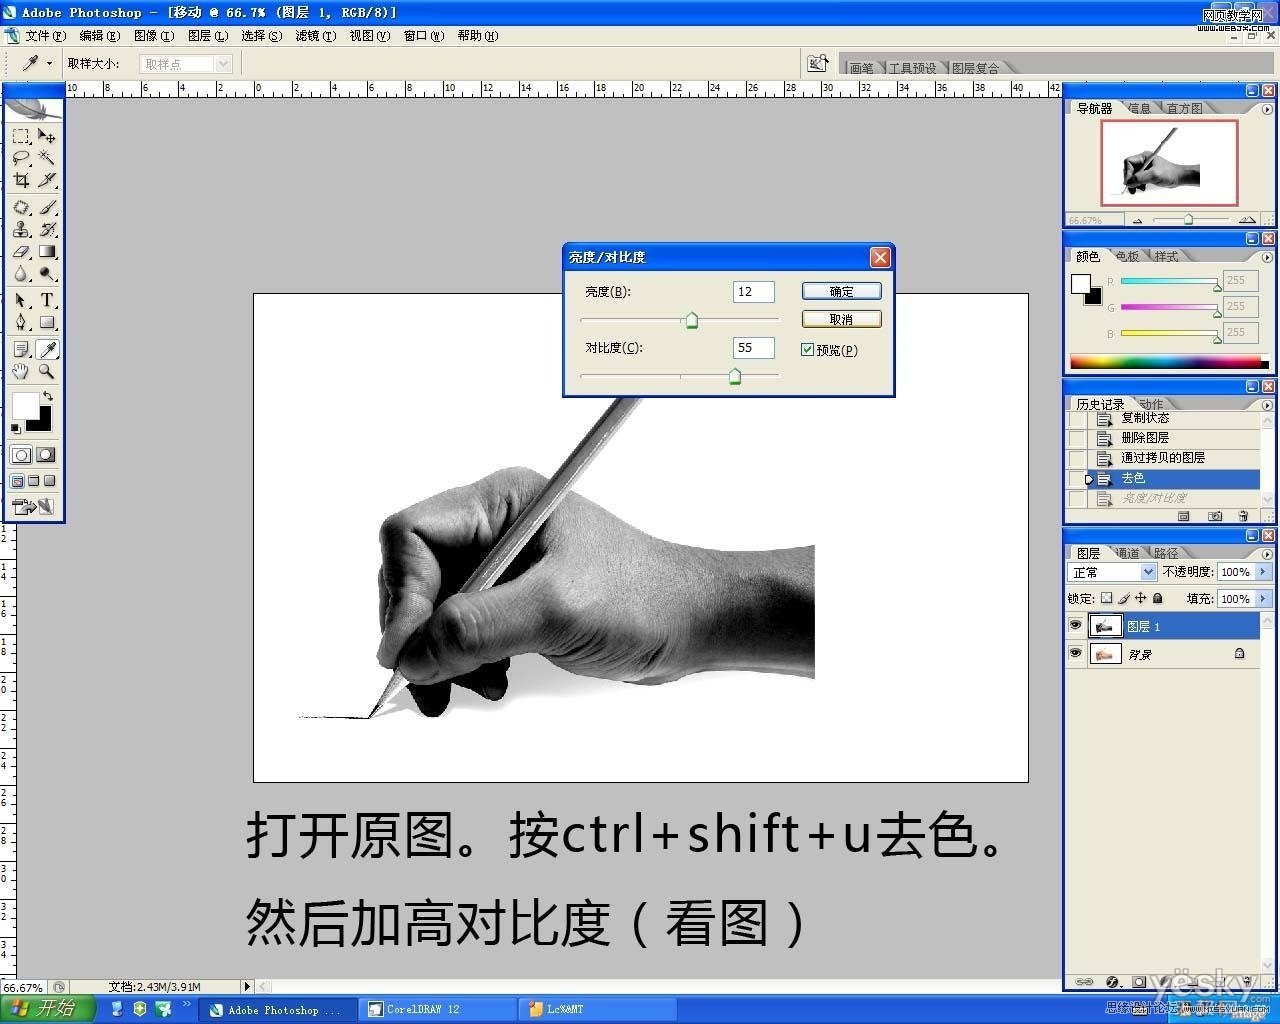Click 取消 to cancel Brightness/Contrast
1280x1024 pixels.
[841, 319]
